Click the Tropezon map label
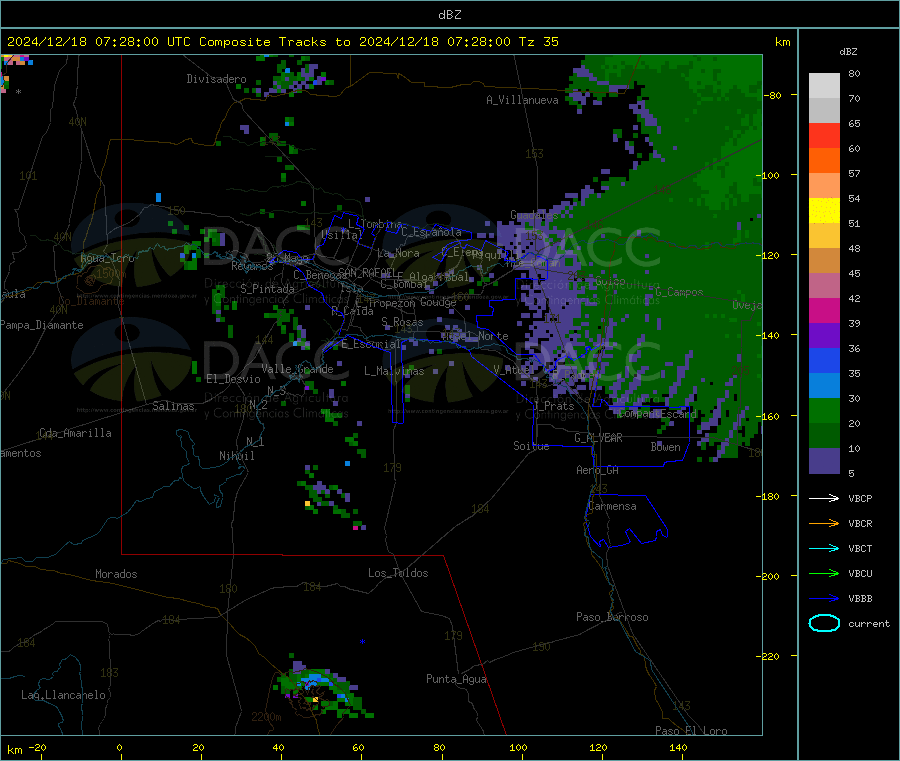 tap(391, 302)
